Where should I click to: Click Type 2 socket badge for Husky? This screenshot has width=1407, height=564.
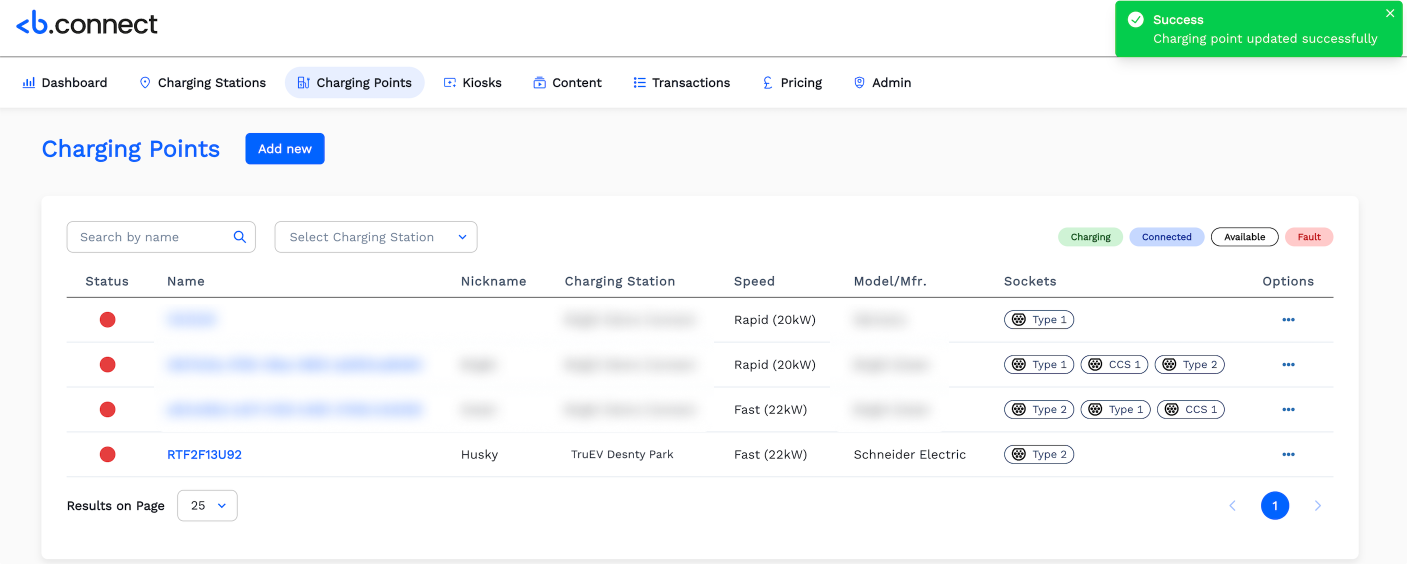coord(1038,455)
